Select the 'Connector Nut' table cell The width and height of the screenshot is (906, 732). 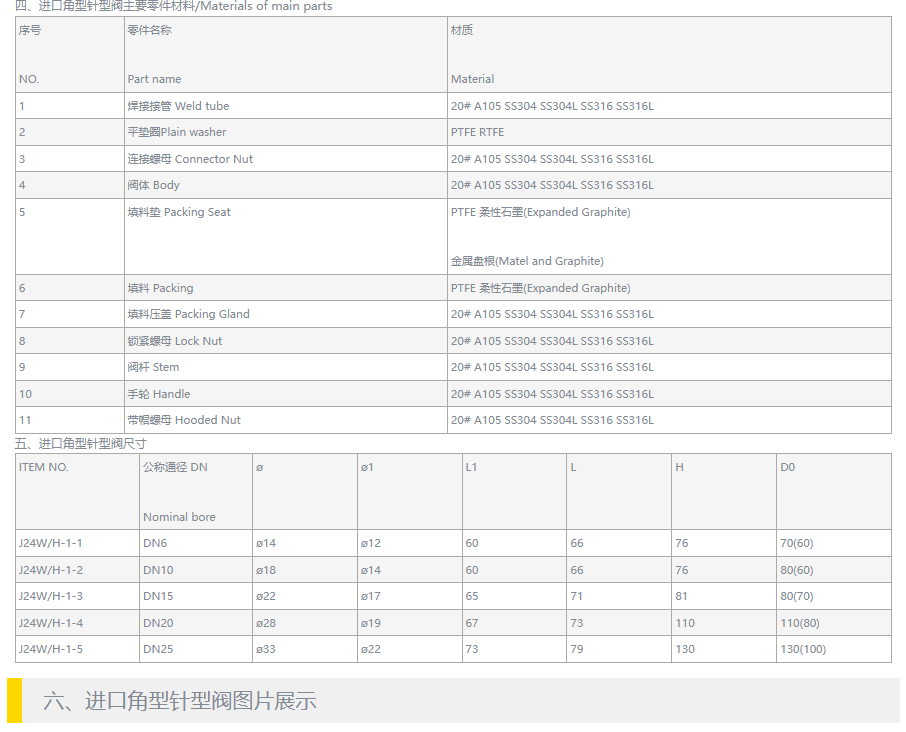coord(190,159)
